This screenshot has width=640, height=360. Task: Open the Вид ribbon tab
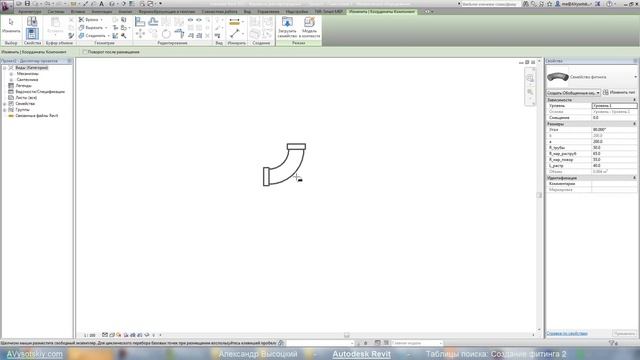[x=247, y=12]
